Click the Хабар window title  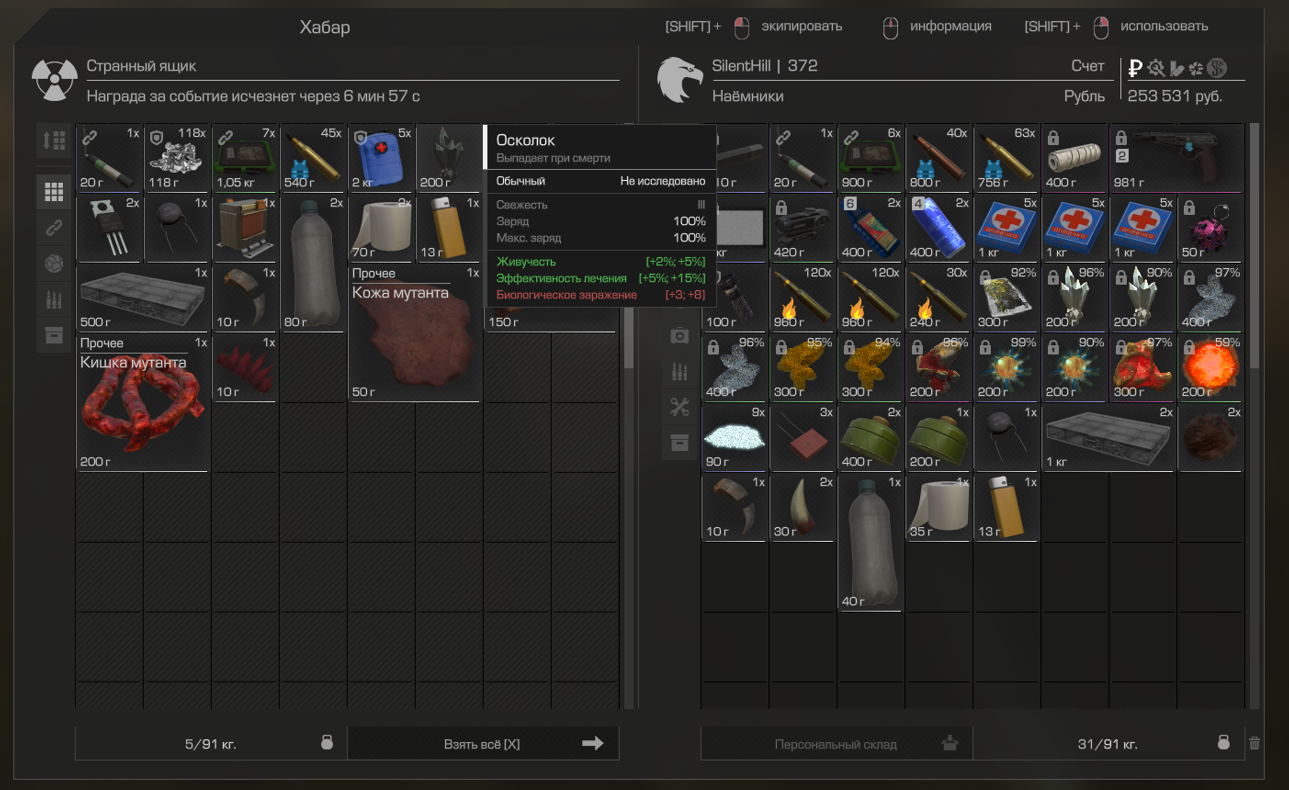tap(325, 27)
